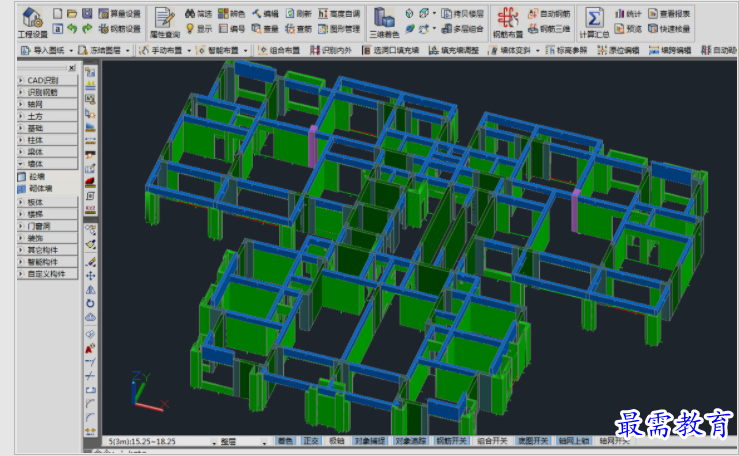
Task: Click the save floppy disk icon
Action: coord(87,14)
